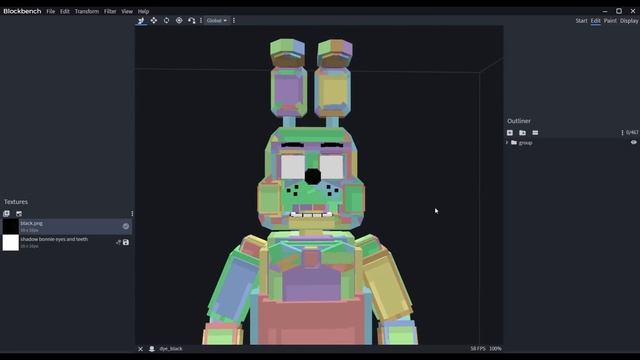The height and width of the screenshot is (360, 640).
Task: Open Outliner options beside the element counter
Action: click(x=622, y=133)
